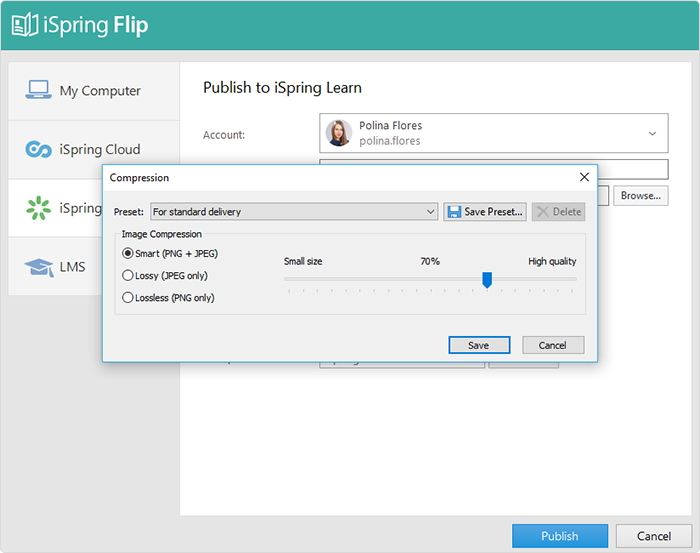Click the image quality slider handle
Viewport: 700px width, 553px height.
tap(487, 280)
